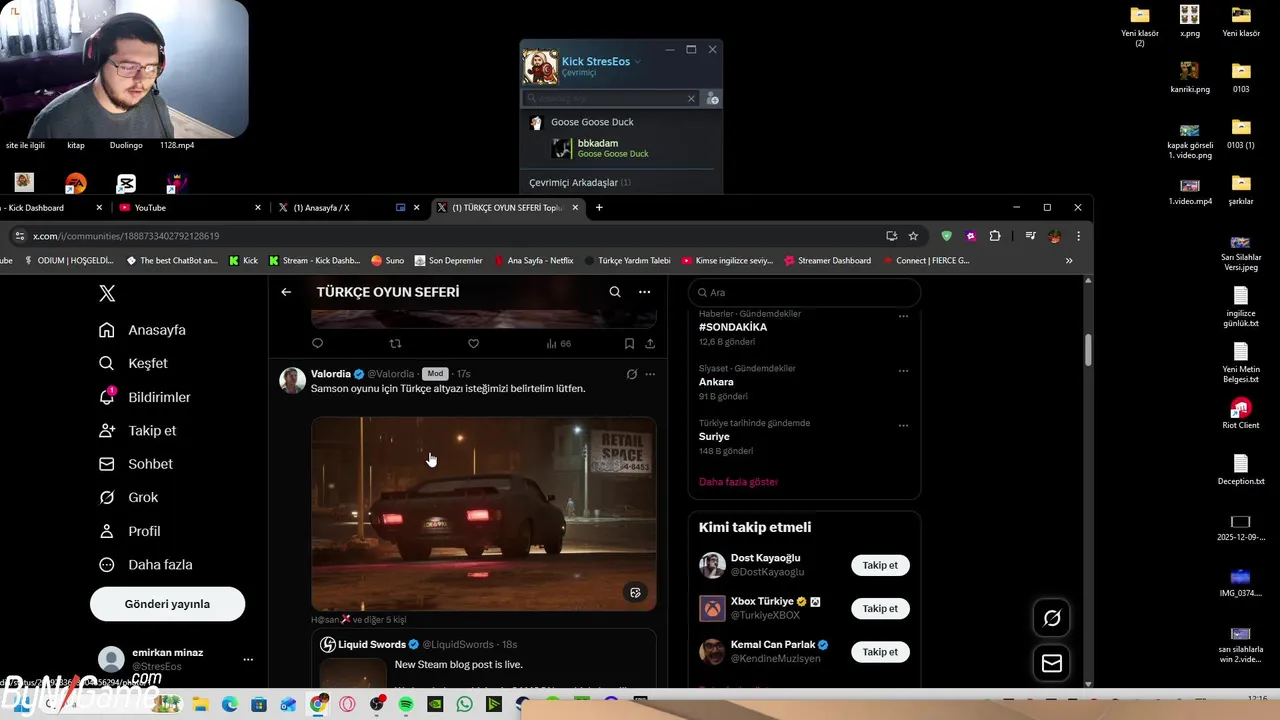Open Valordia post three-dot menu
1280x720 pixels.
click(650, 374)
